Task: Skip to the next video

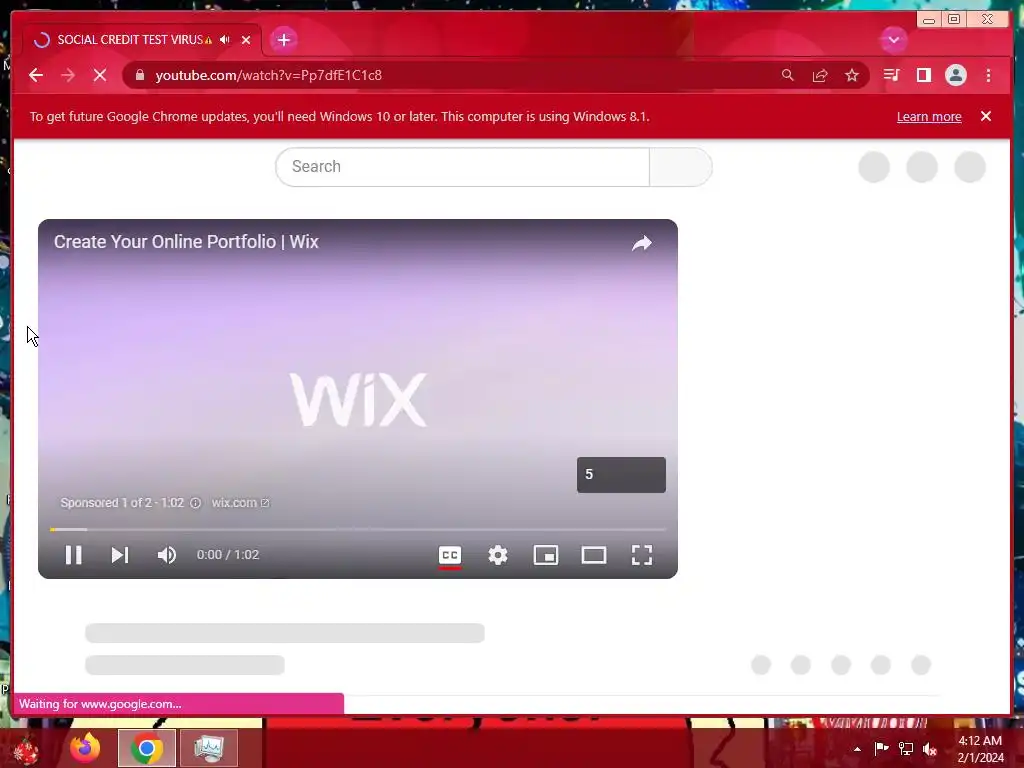Action: click(x=120, y=554)
